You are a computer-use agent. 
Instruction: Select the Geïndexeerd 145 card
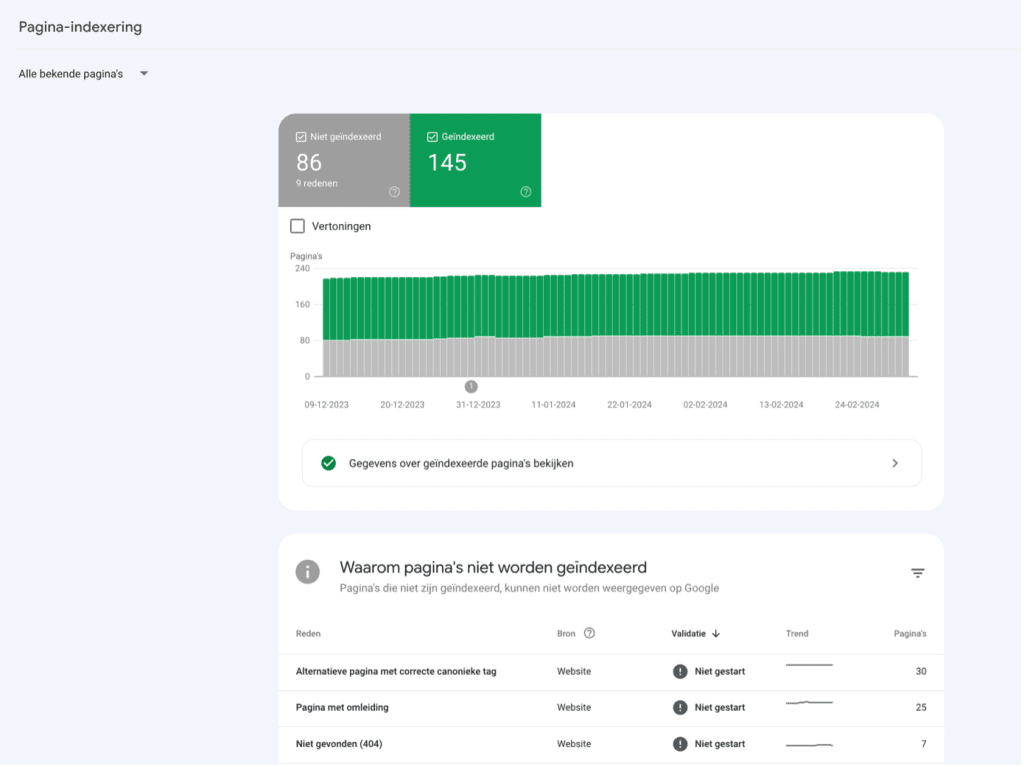tap(475, 160)
